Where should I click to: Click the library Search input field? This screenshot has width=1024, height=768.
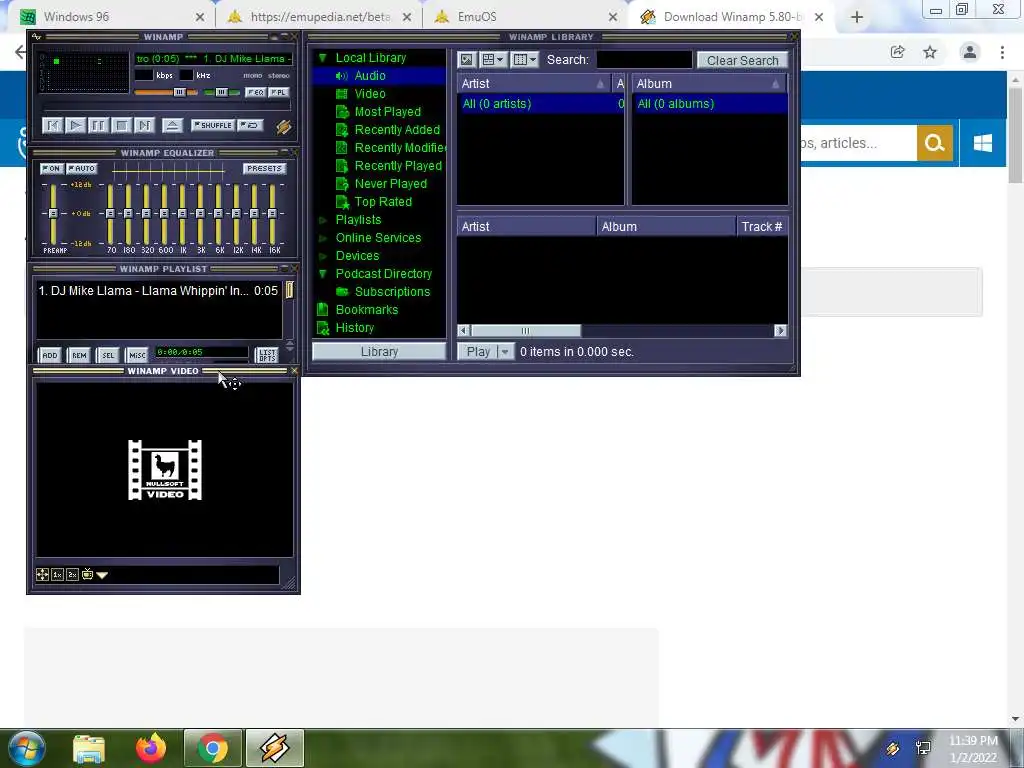click(x=644, y=60)
